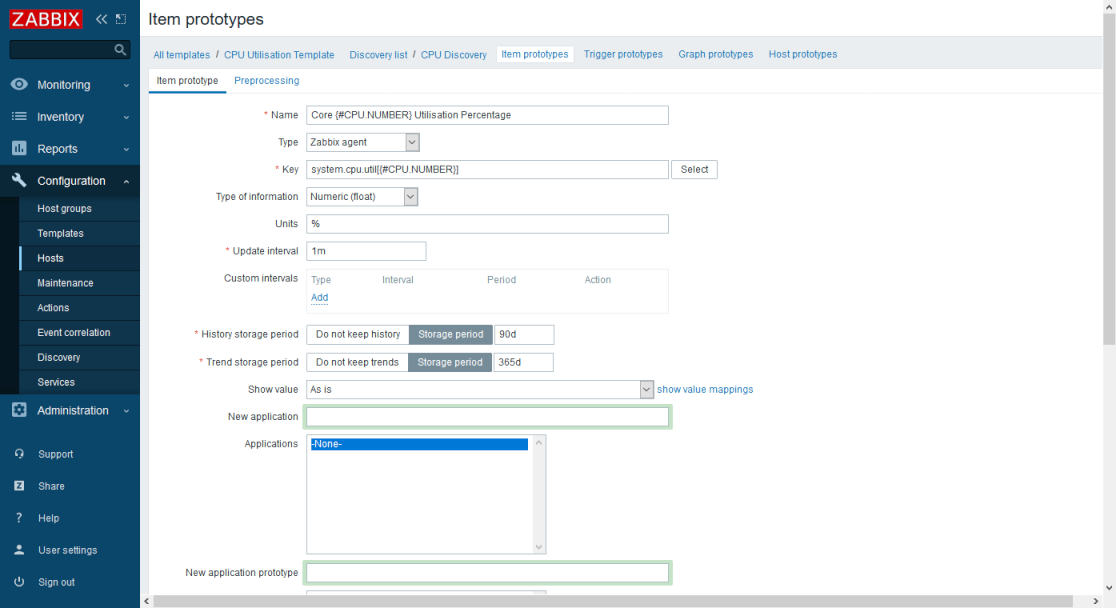The width and height of the screenshot is (1116, 608).
Task: Click Add under Custom intervals
Action: tap(320, 298)
